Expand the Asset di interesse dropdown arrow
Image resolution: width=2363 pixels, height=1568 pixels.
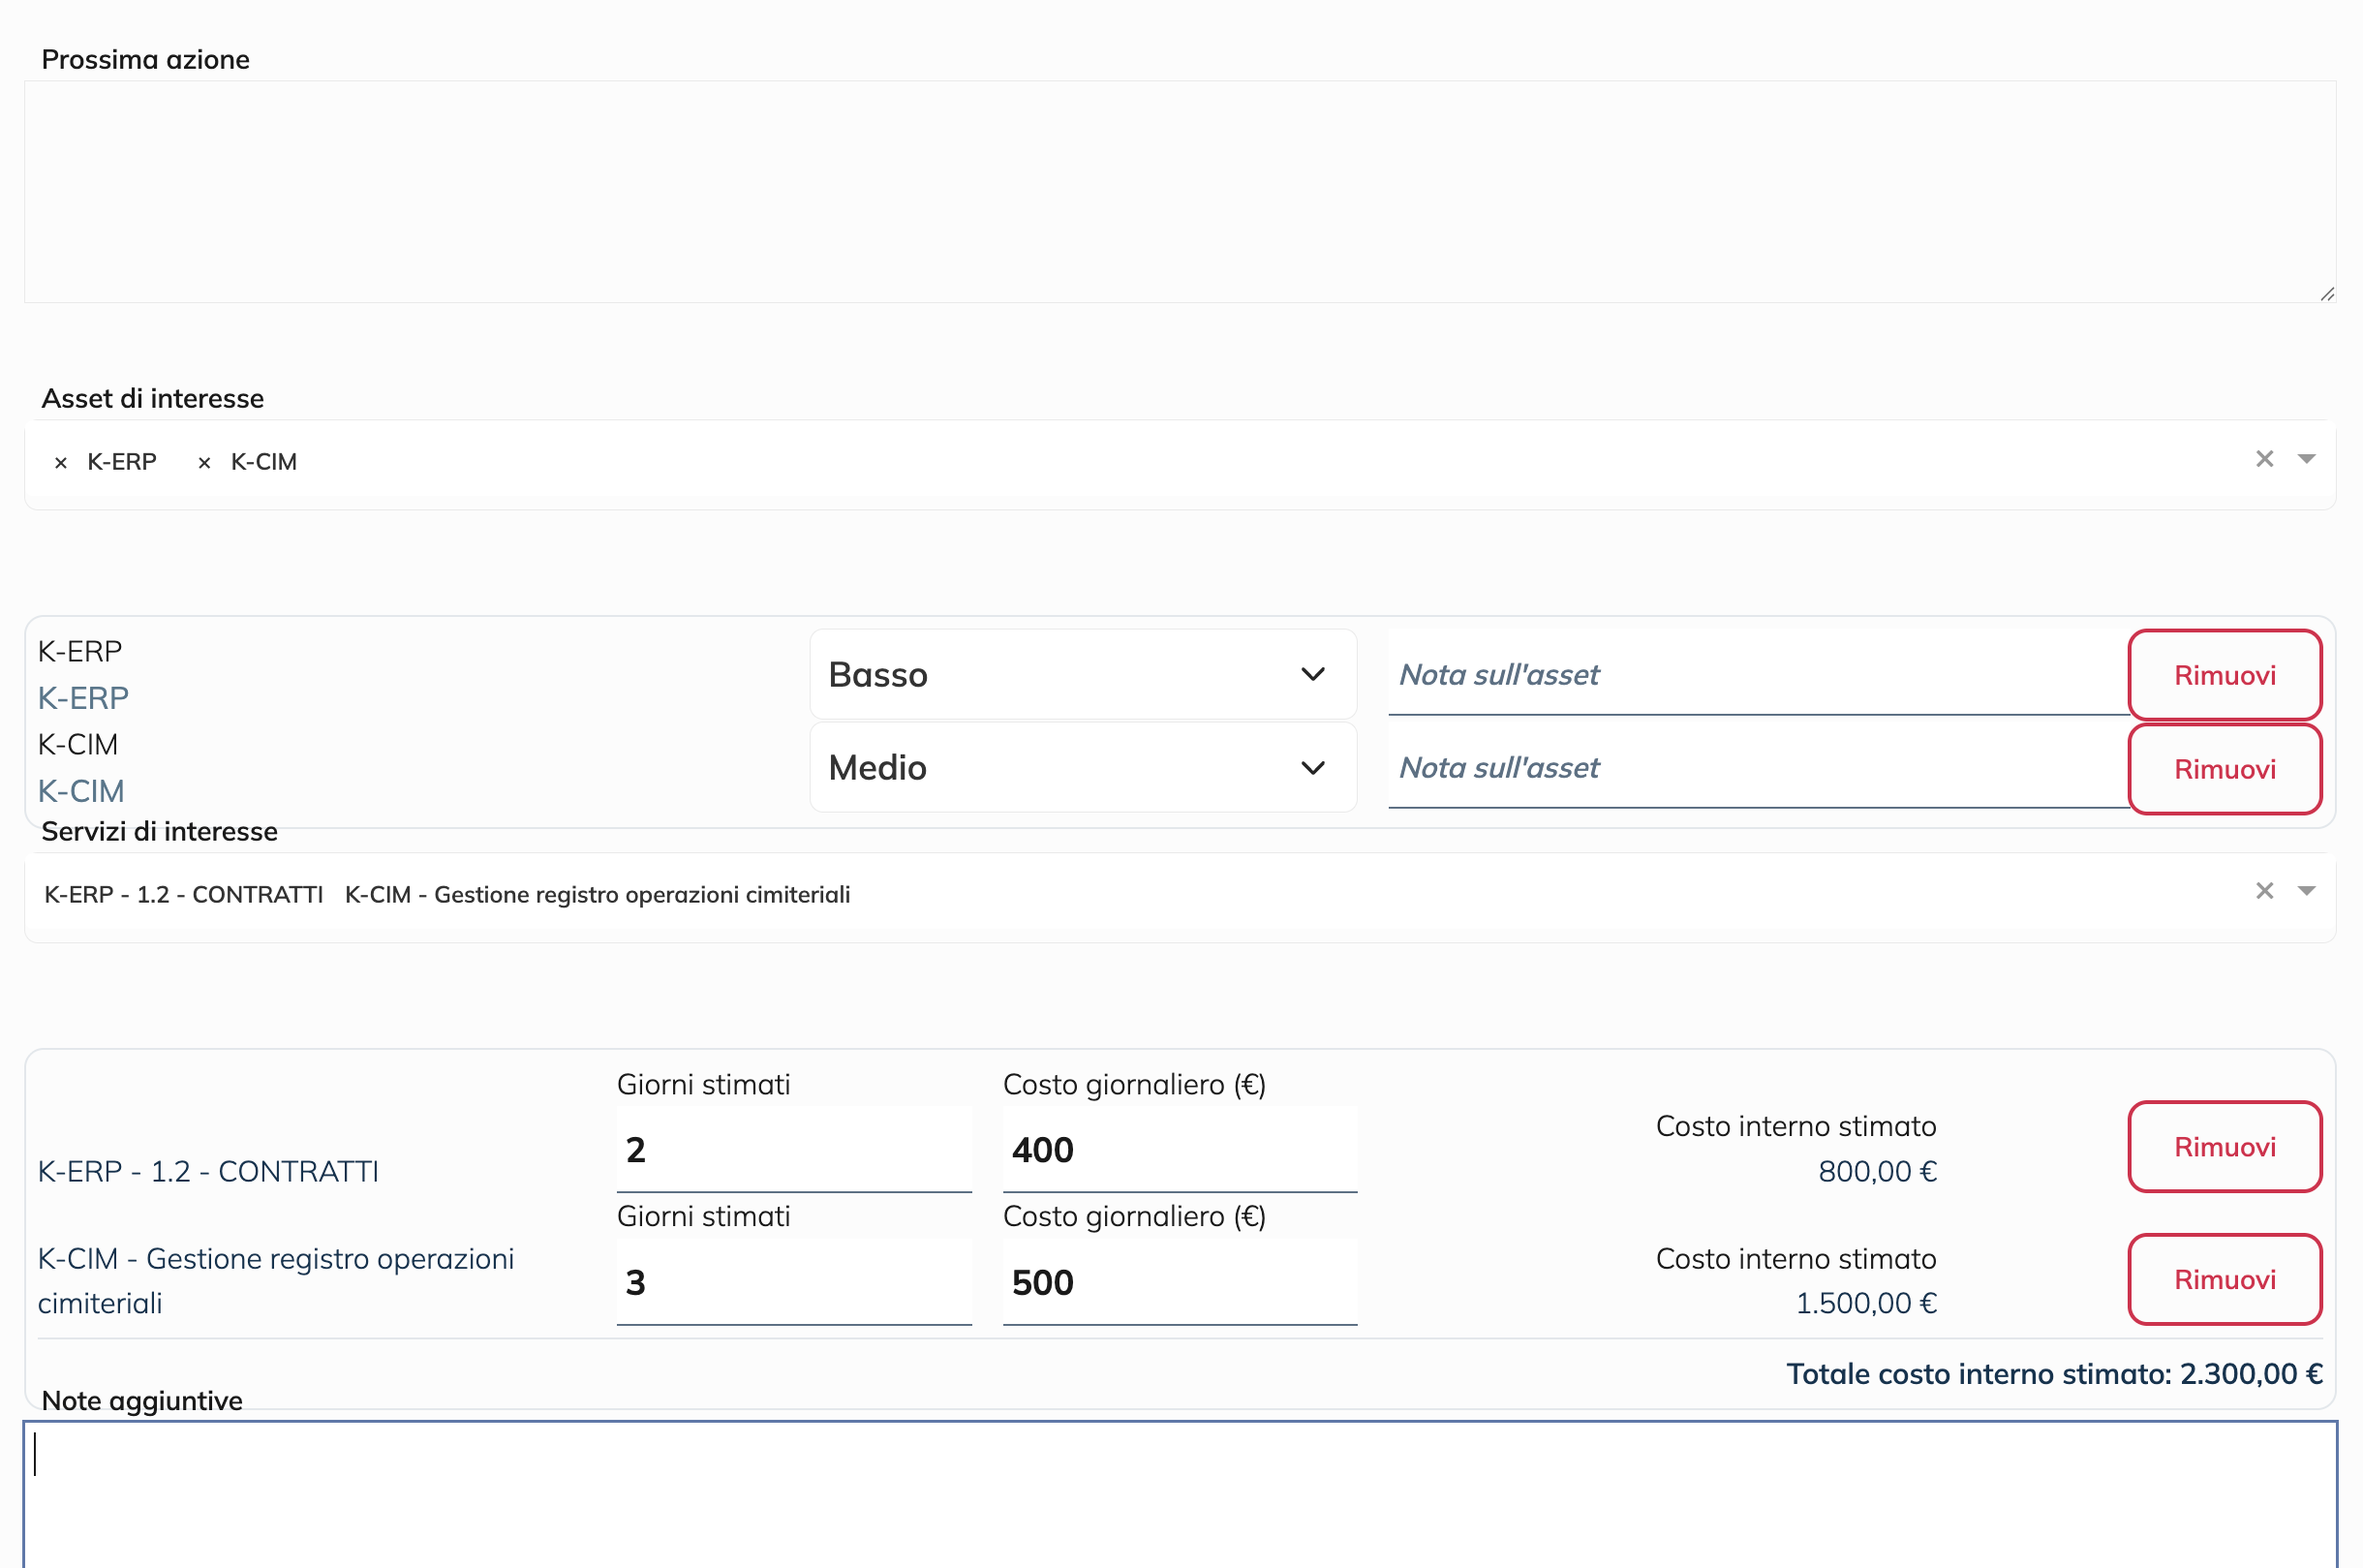[x=2306, y=459]
